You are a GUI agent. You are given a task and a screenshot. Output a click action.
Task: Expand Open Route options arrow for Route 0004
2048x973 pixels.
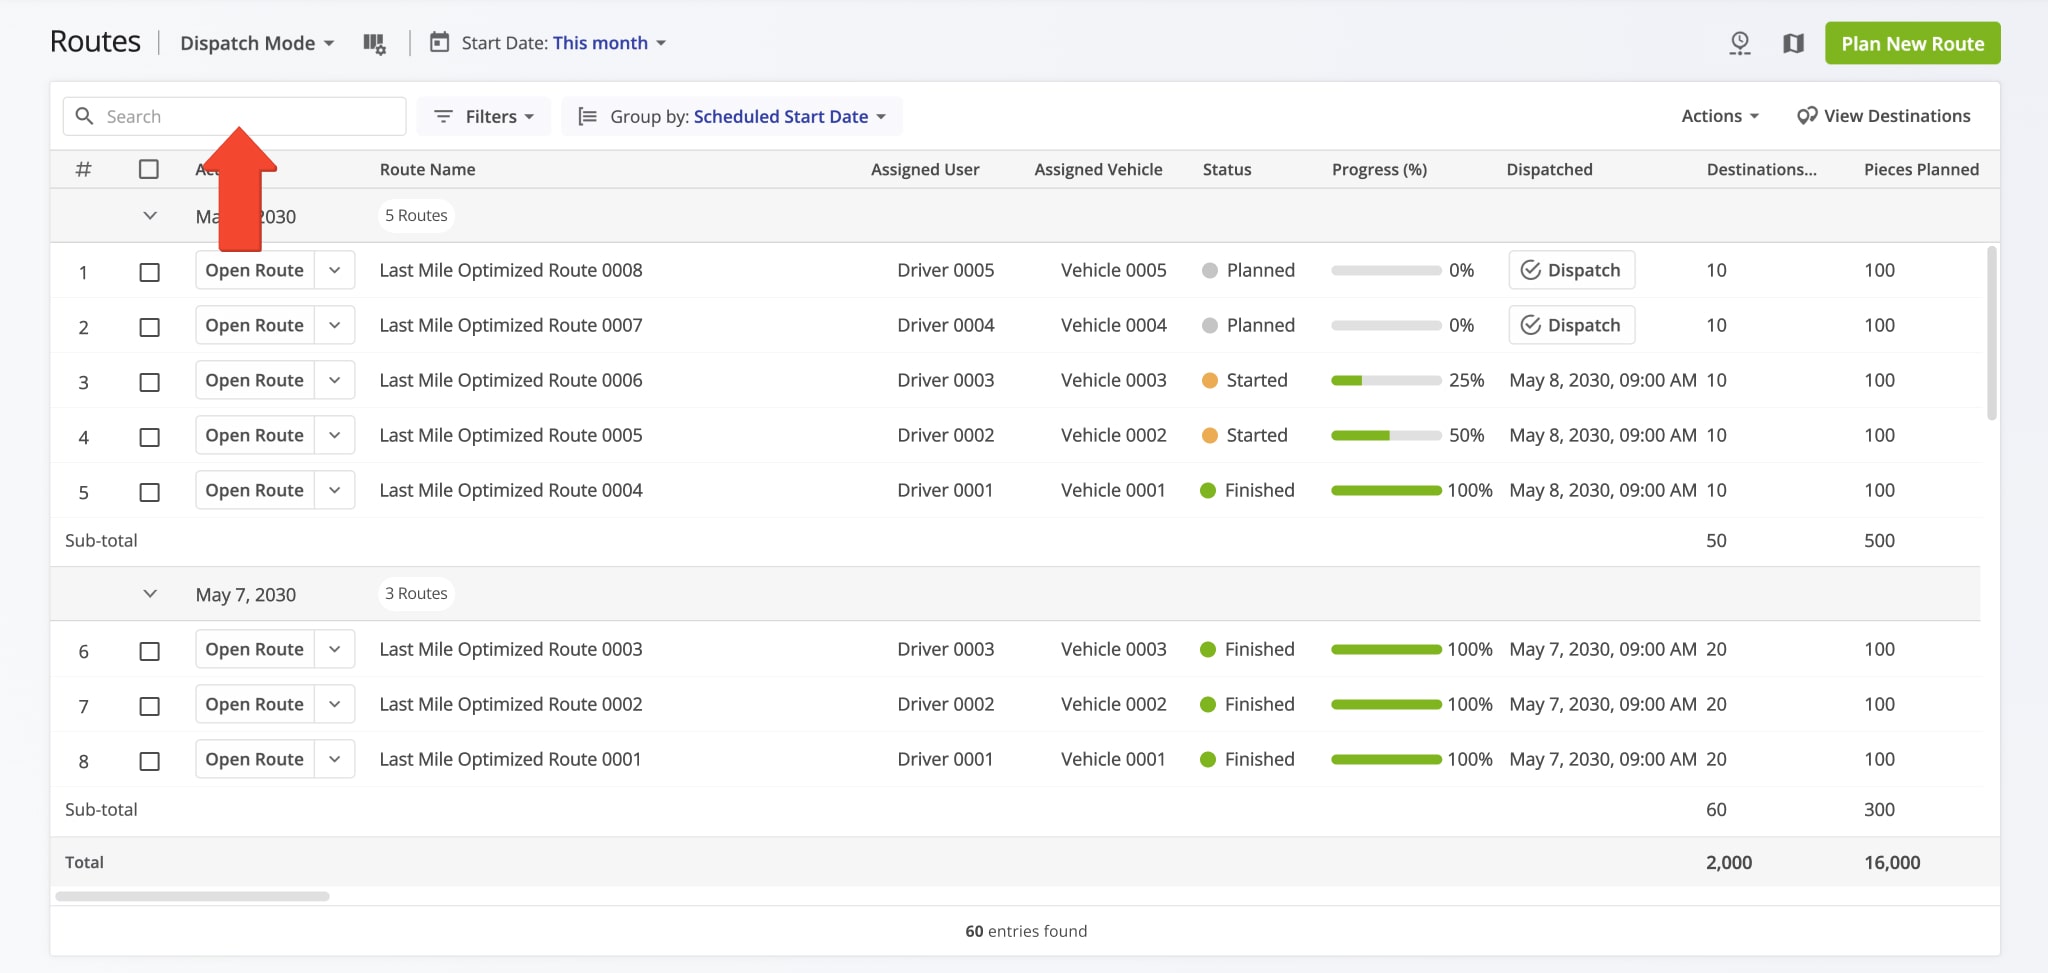pyautogui.click(x=335, y=490)
